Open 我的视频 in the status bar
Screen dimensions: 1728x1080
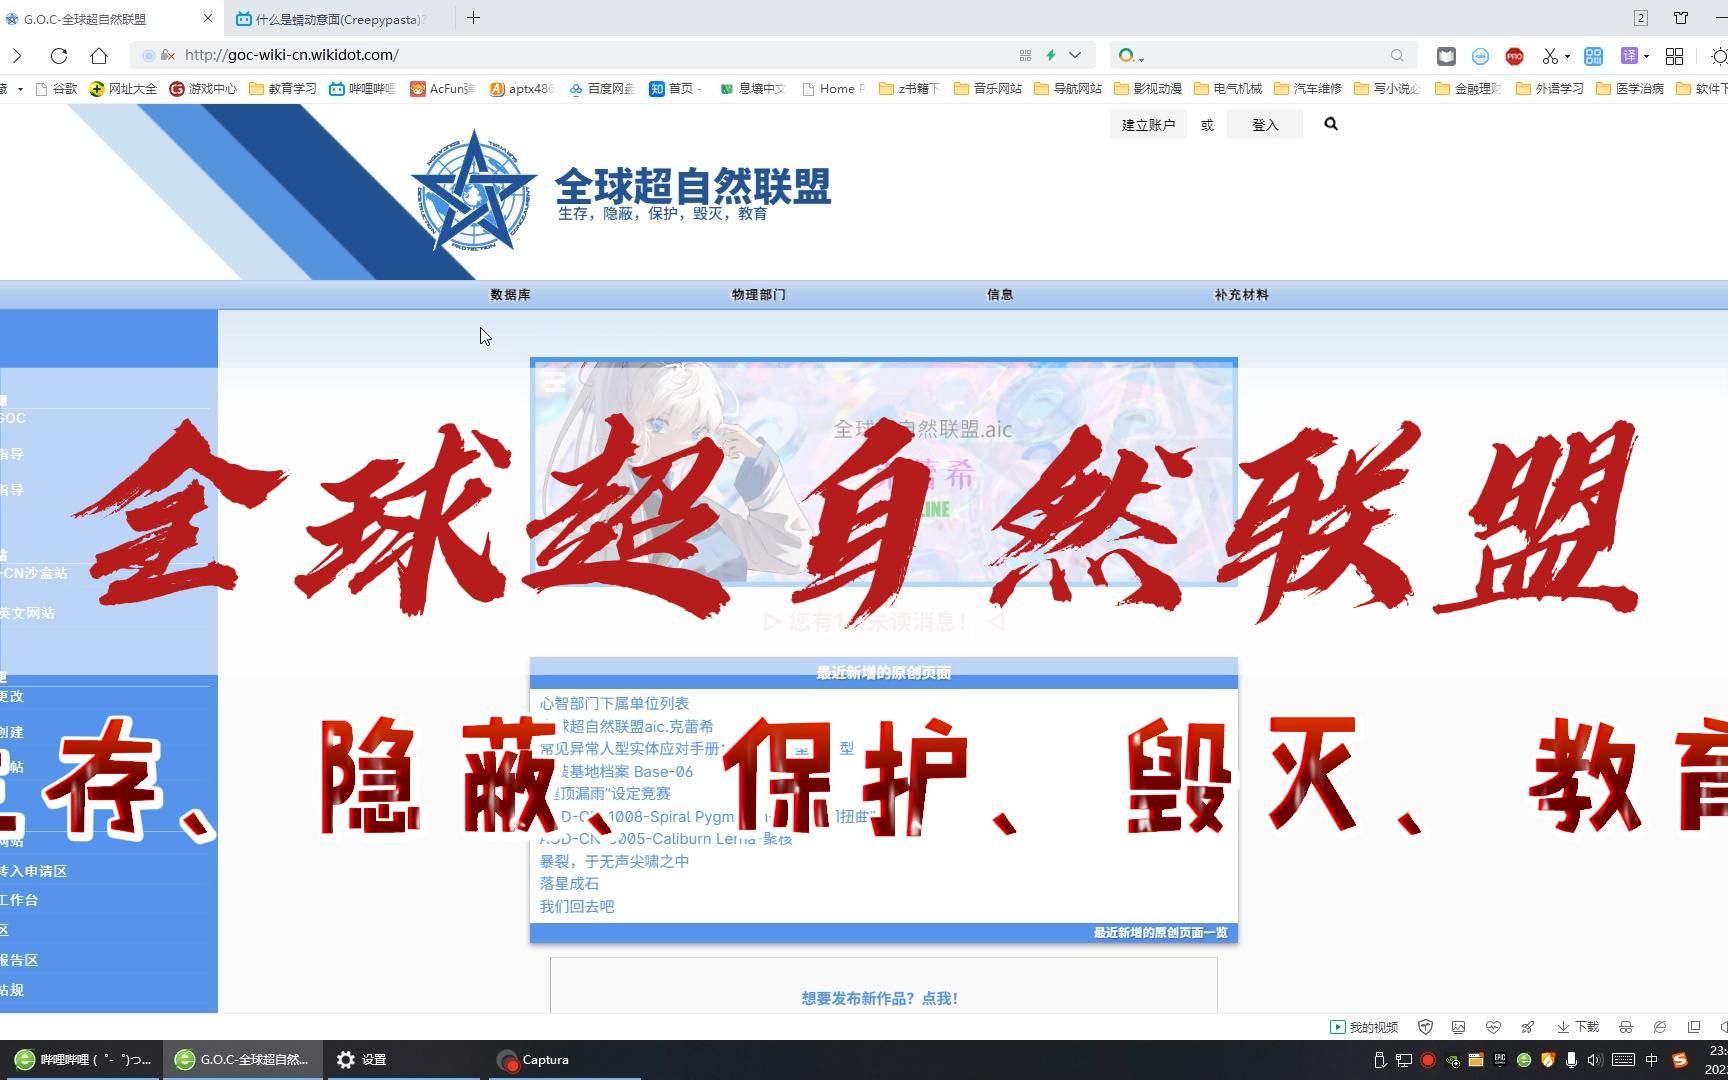1364,1027
